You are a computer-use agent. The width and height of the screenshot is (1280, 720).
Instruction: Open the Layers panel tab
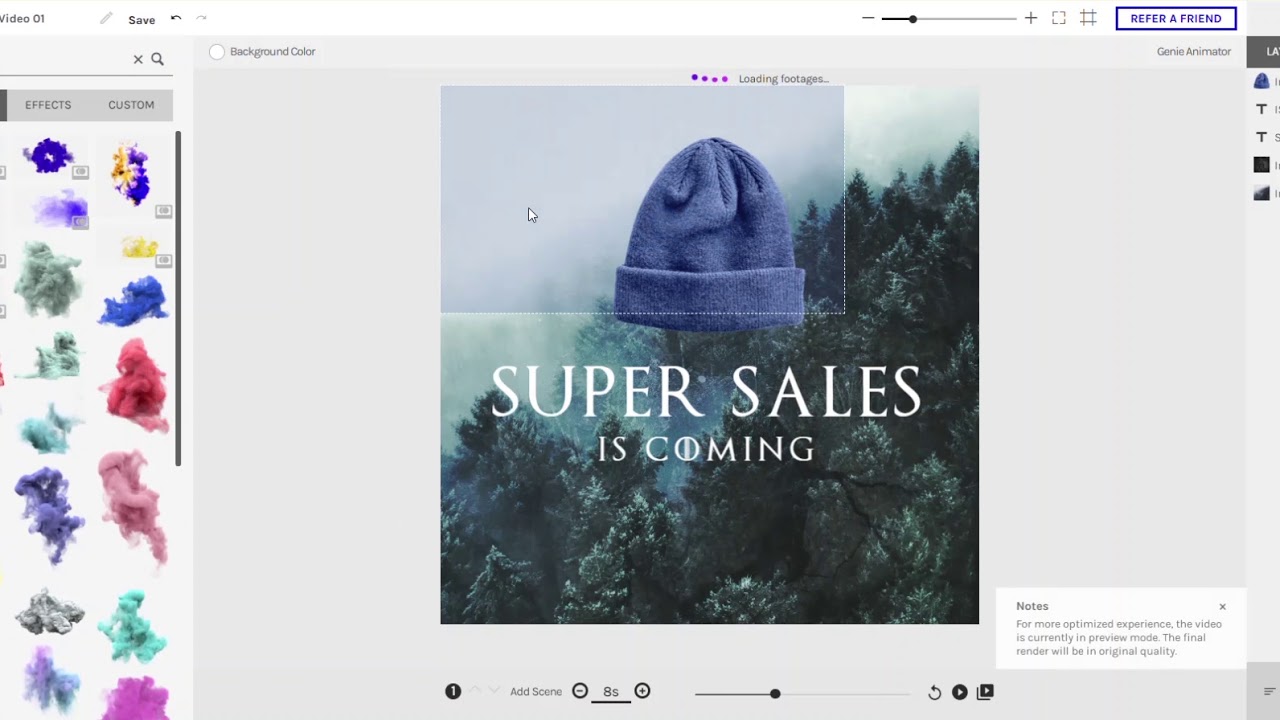(x=1264, y=52)
